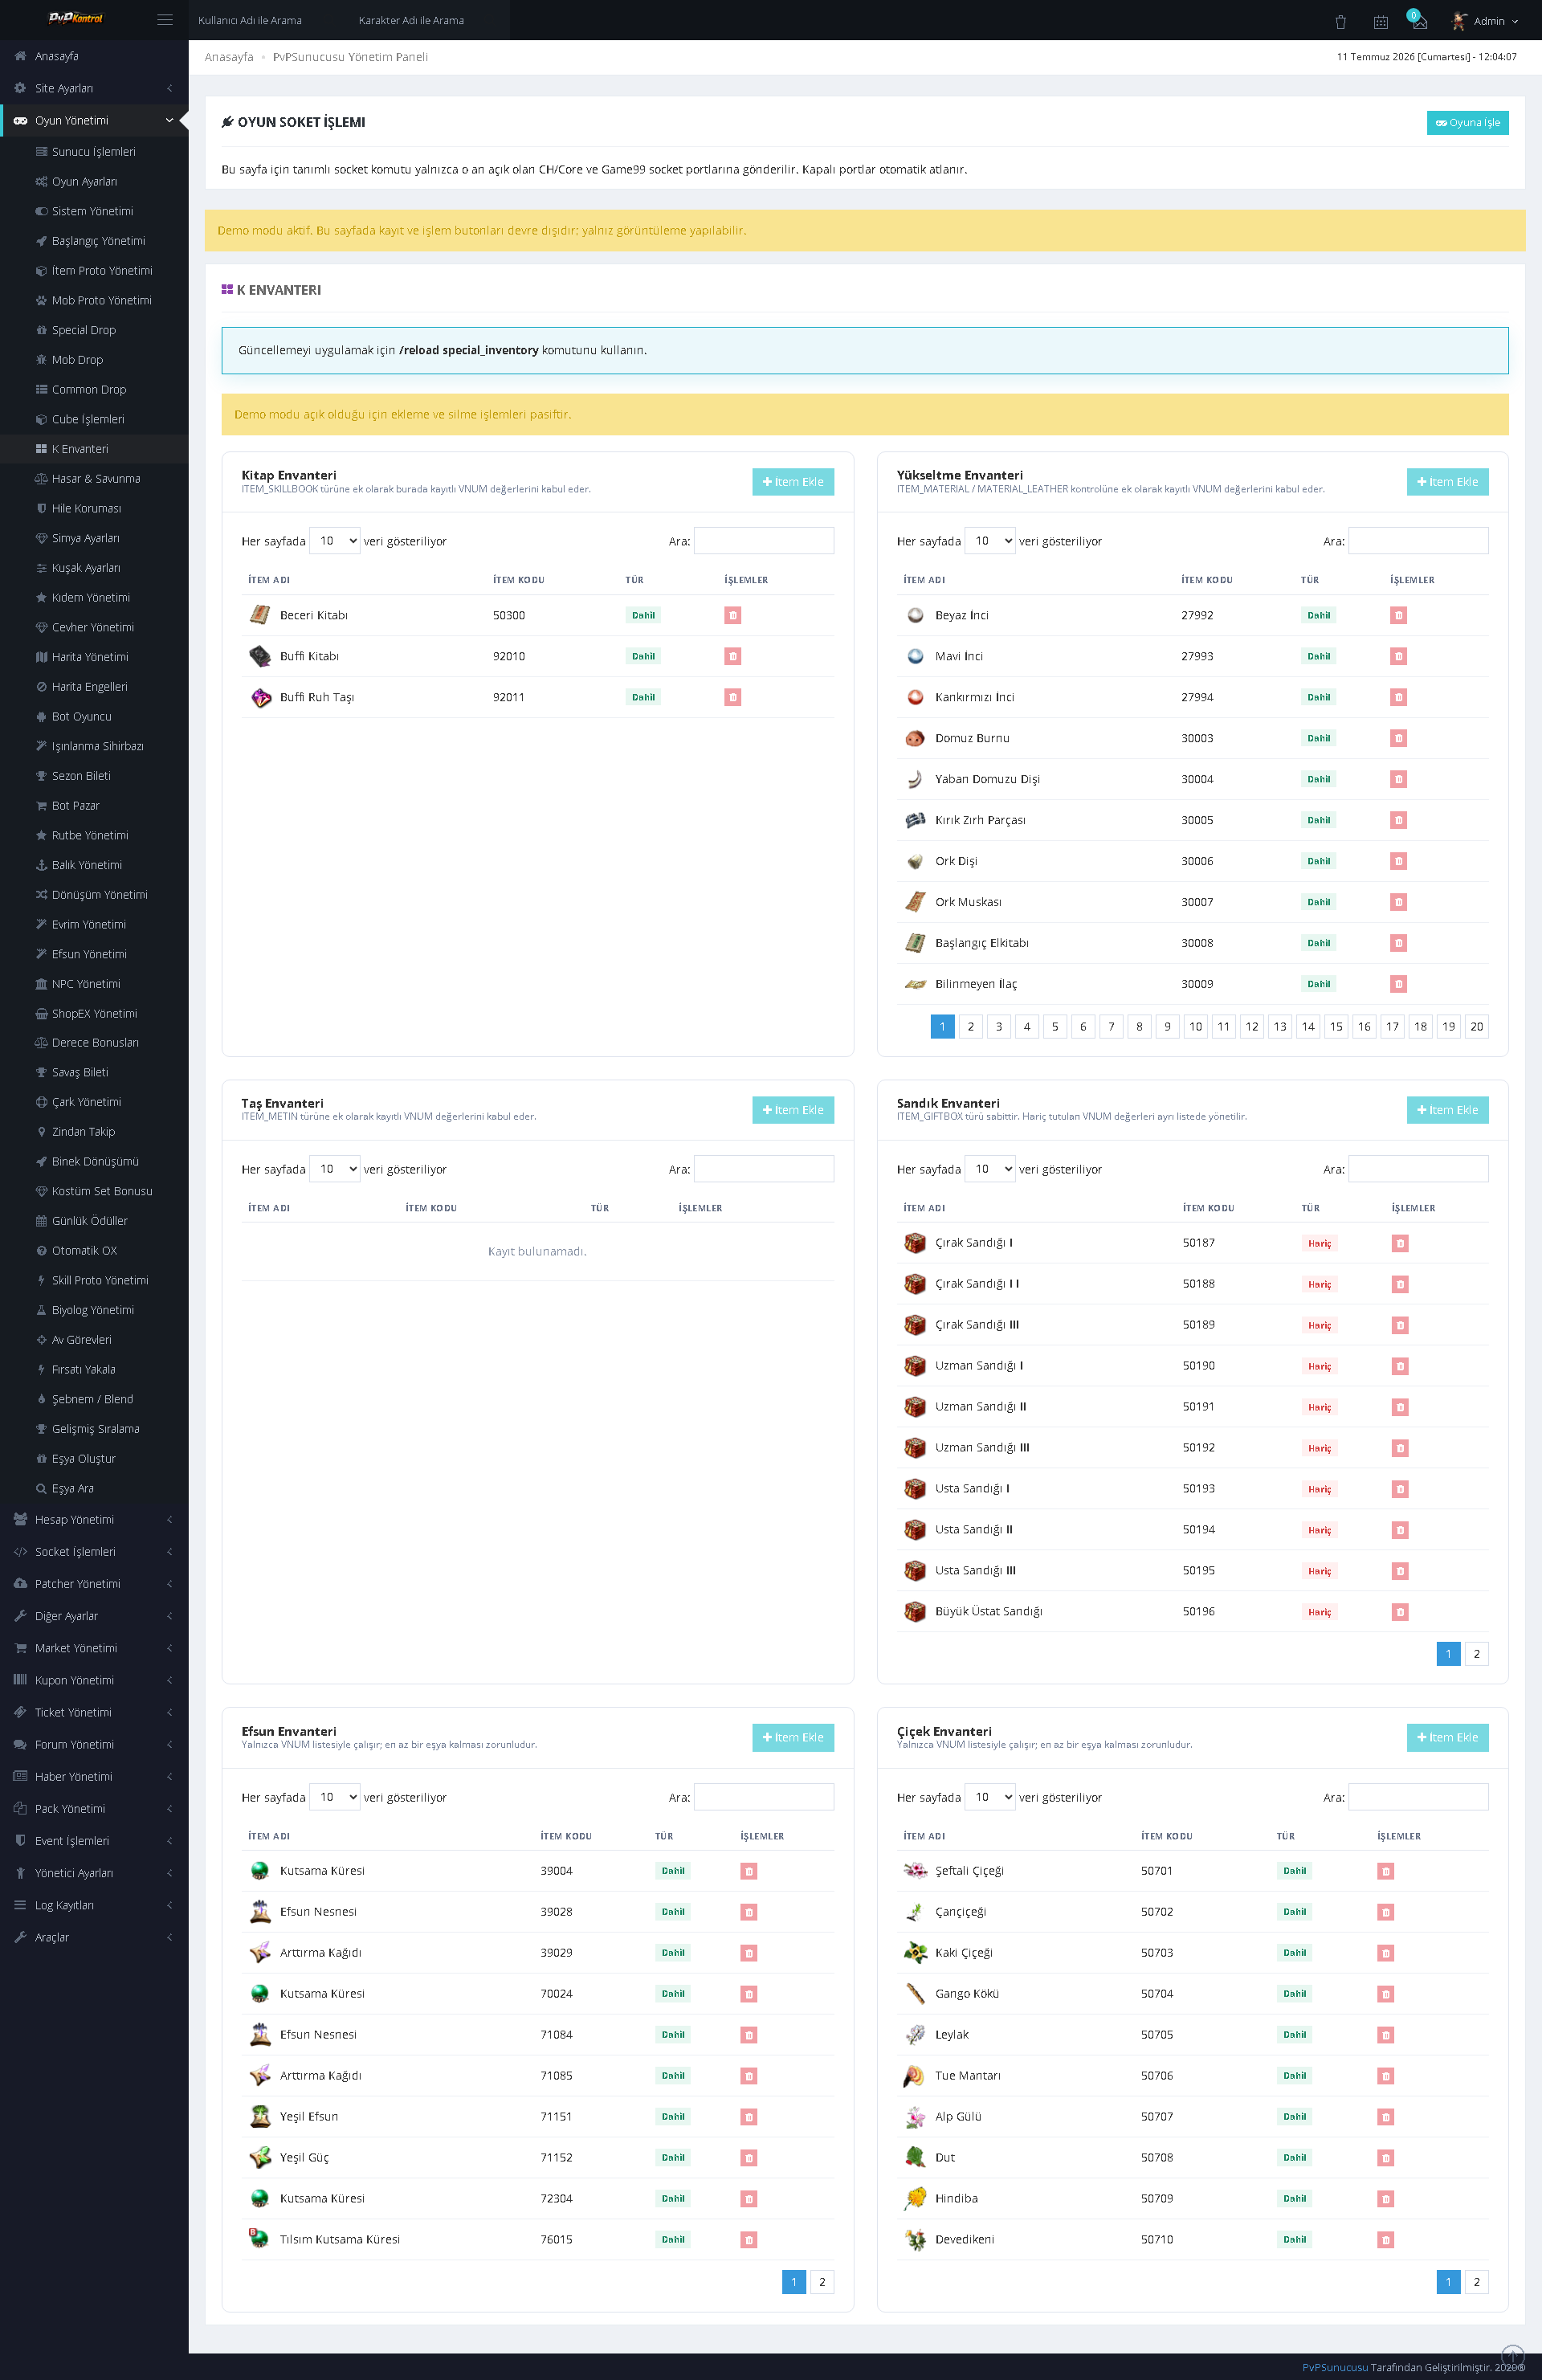Viewport: 1542px width, 2380px height.
Task: Delete the Beceri Kitabı row
Action: (x=732, y=615)
